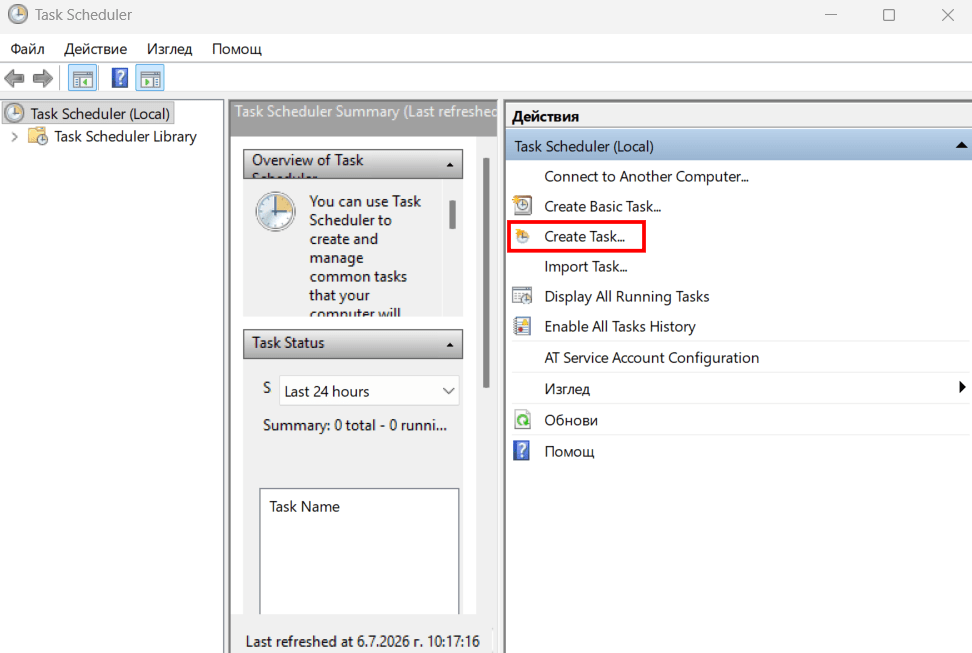Maximize the Task Scheduler window
Screen dimensions: 972x653
889,15
